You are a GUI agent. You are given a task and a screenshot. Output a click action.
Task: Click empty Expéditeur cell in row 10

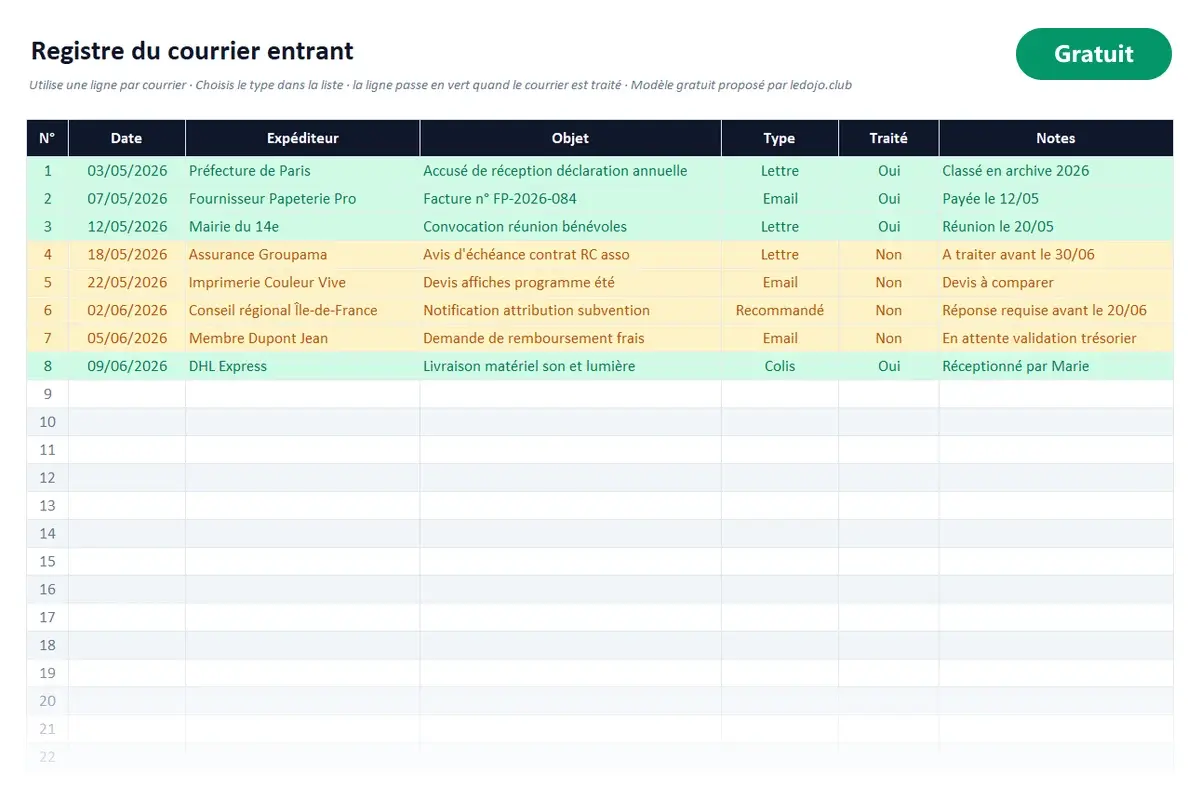302,423
